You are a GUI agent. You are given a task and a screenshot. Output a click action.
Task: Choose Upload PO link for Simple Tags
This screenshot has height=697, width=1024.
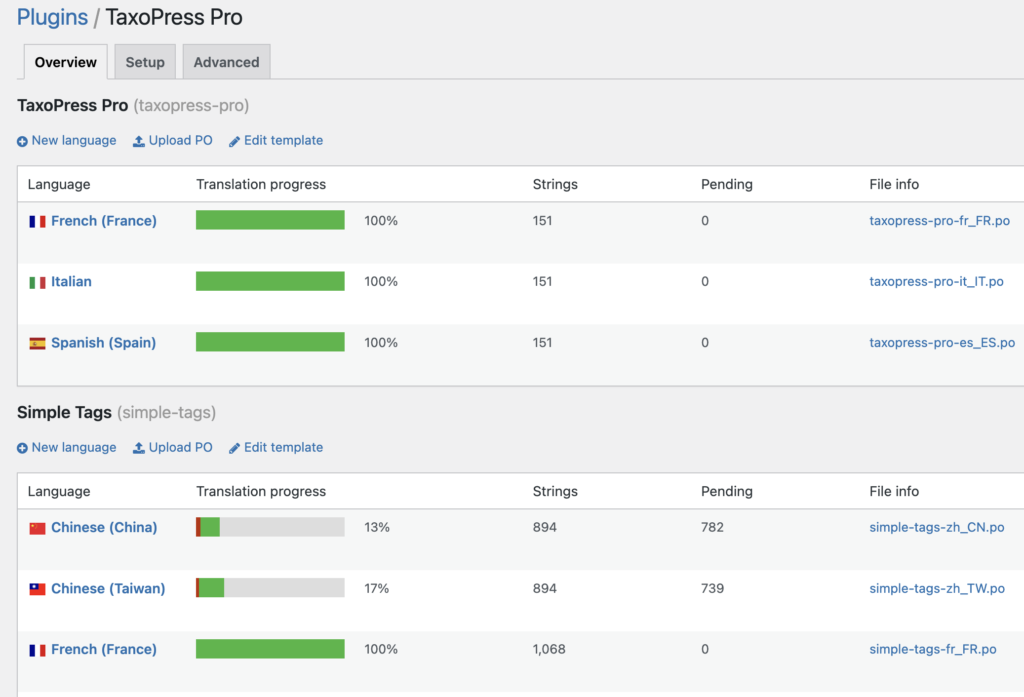point(180,447)
